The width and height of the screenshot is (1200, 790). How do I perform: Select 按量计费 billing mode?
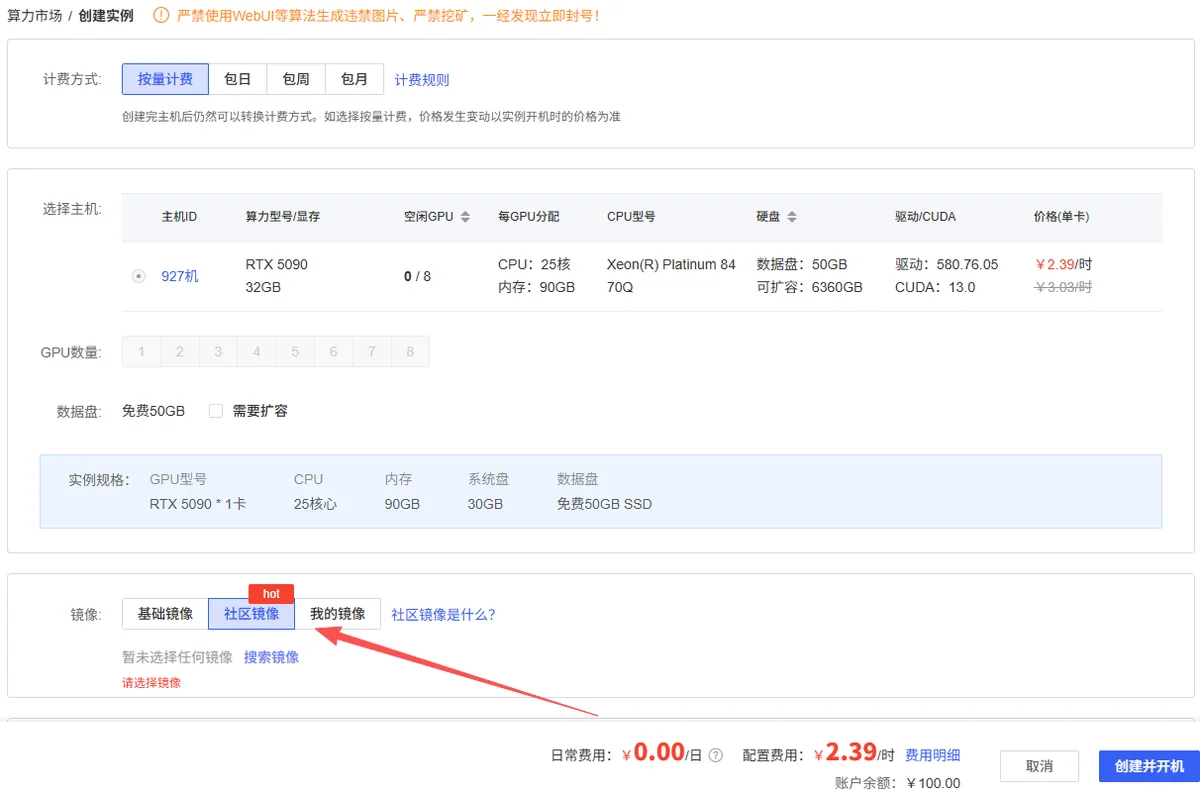[x=165, y=80]
